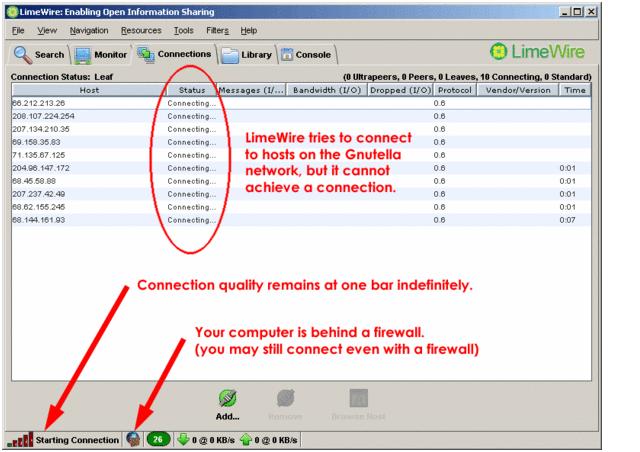Sort by the Time column header
The height and width of the screenshot is (452, 640).
575,90
